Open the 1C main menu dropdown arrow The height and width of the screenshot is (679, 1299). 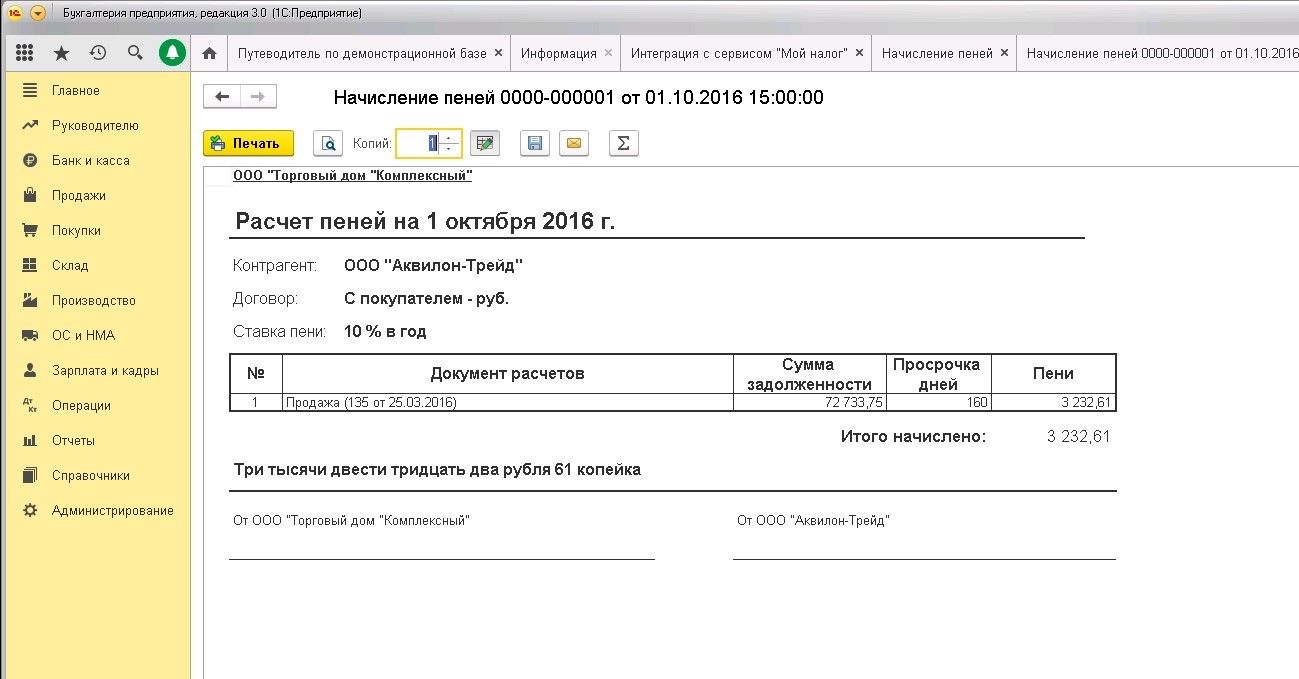pyautogui.click(x=38, y=13)
